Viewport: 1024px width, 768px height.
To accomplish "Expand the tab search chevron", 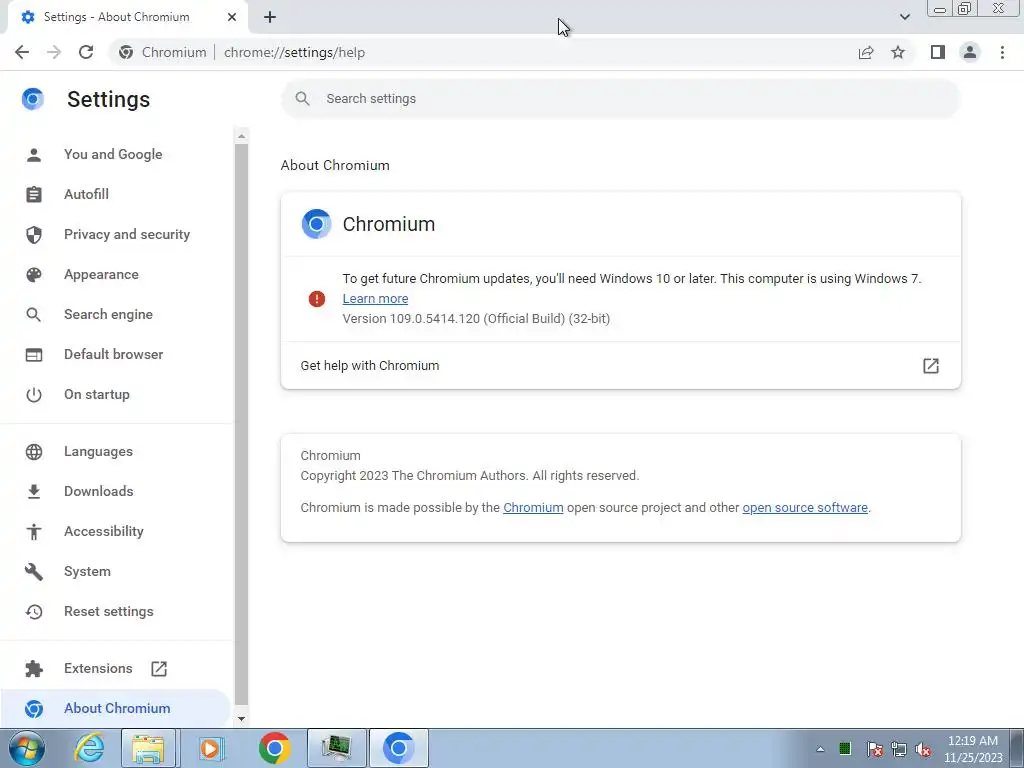I will [904, 17].
